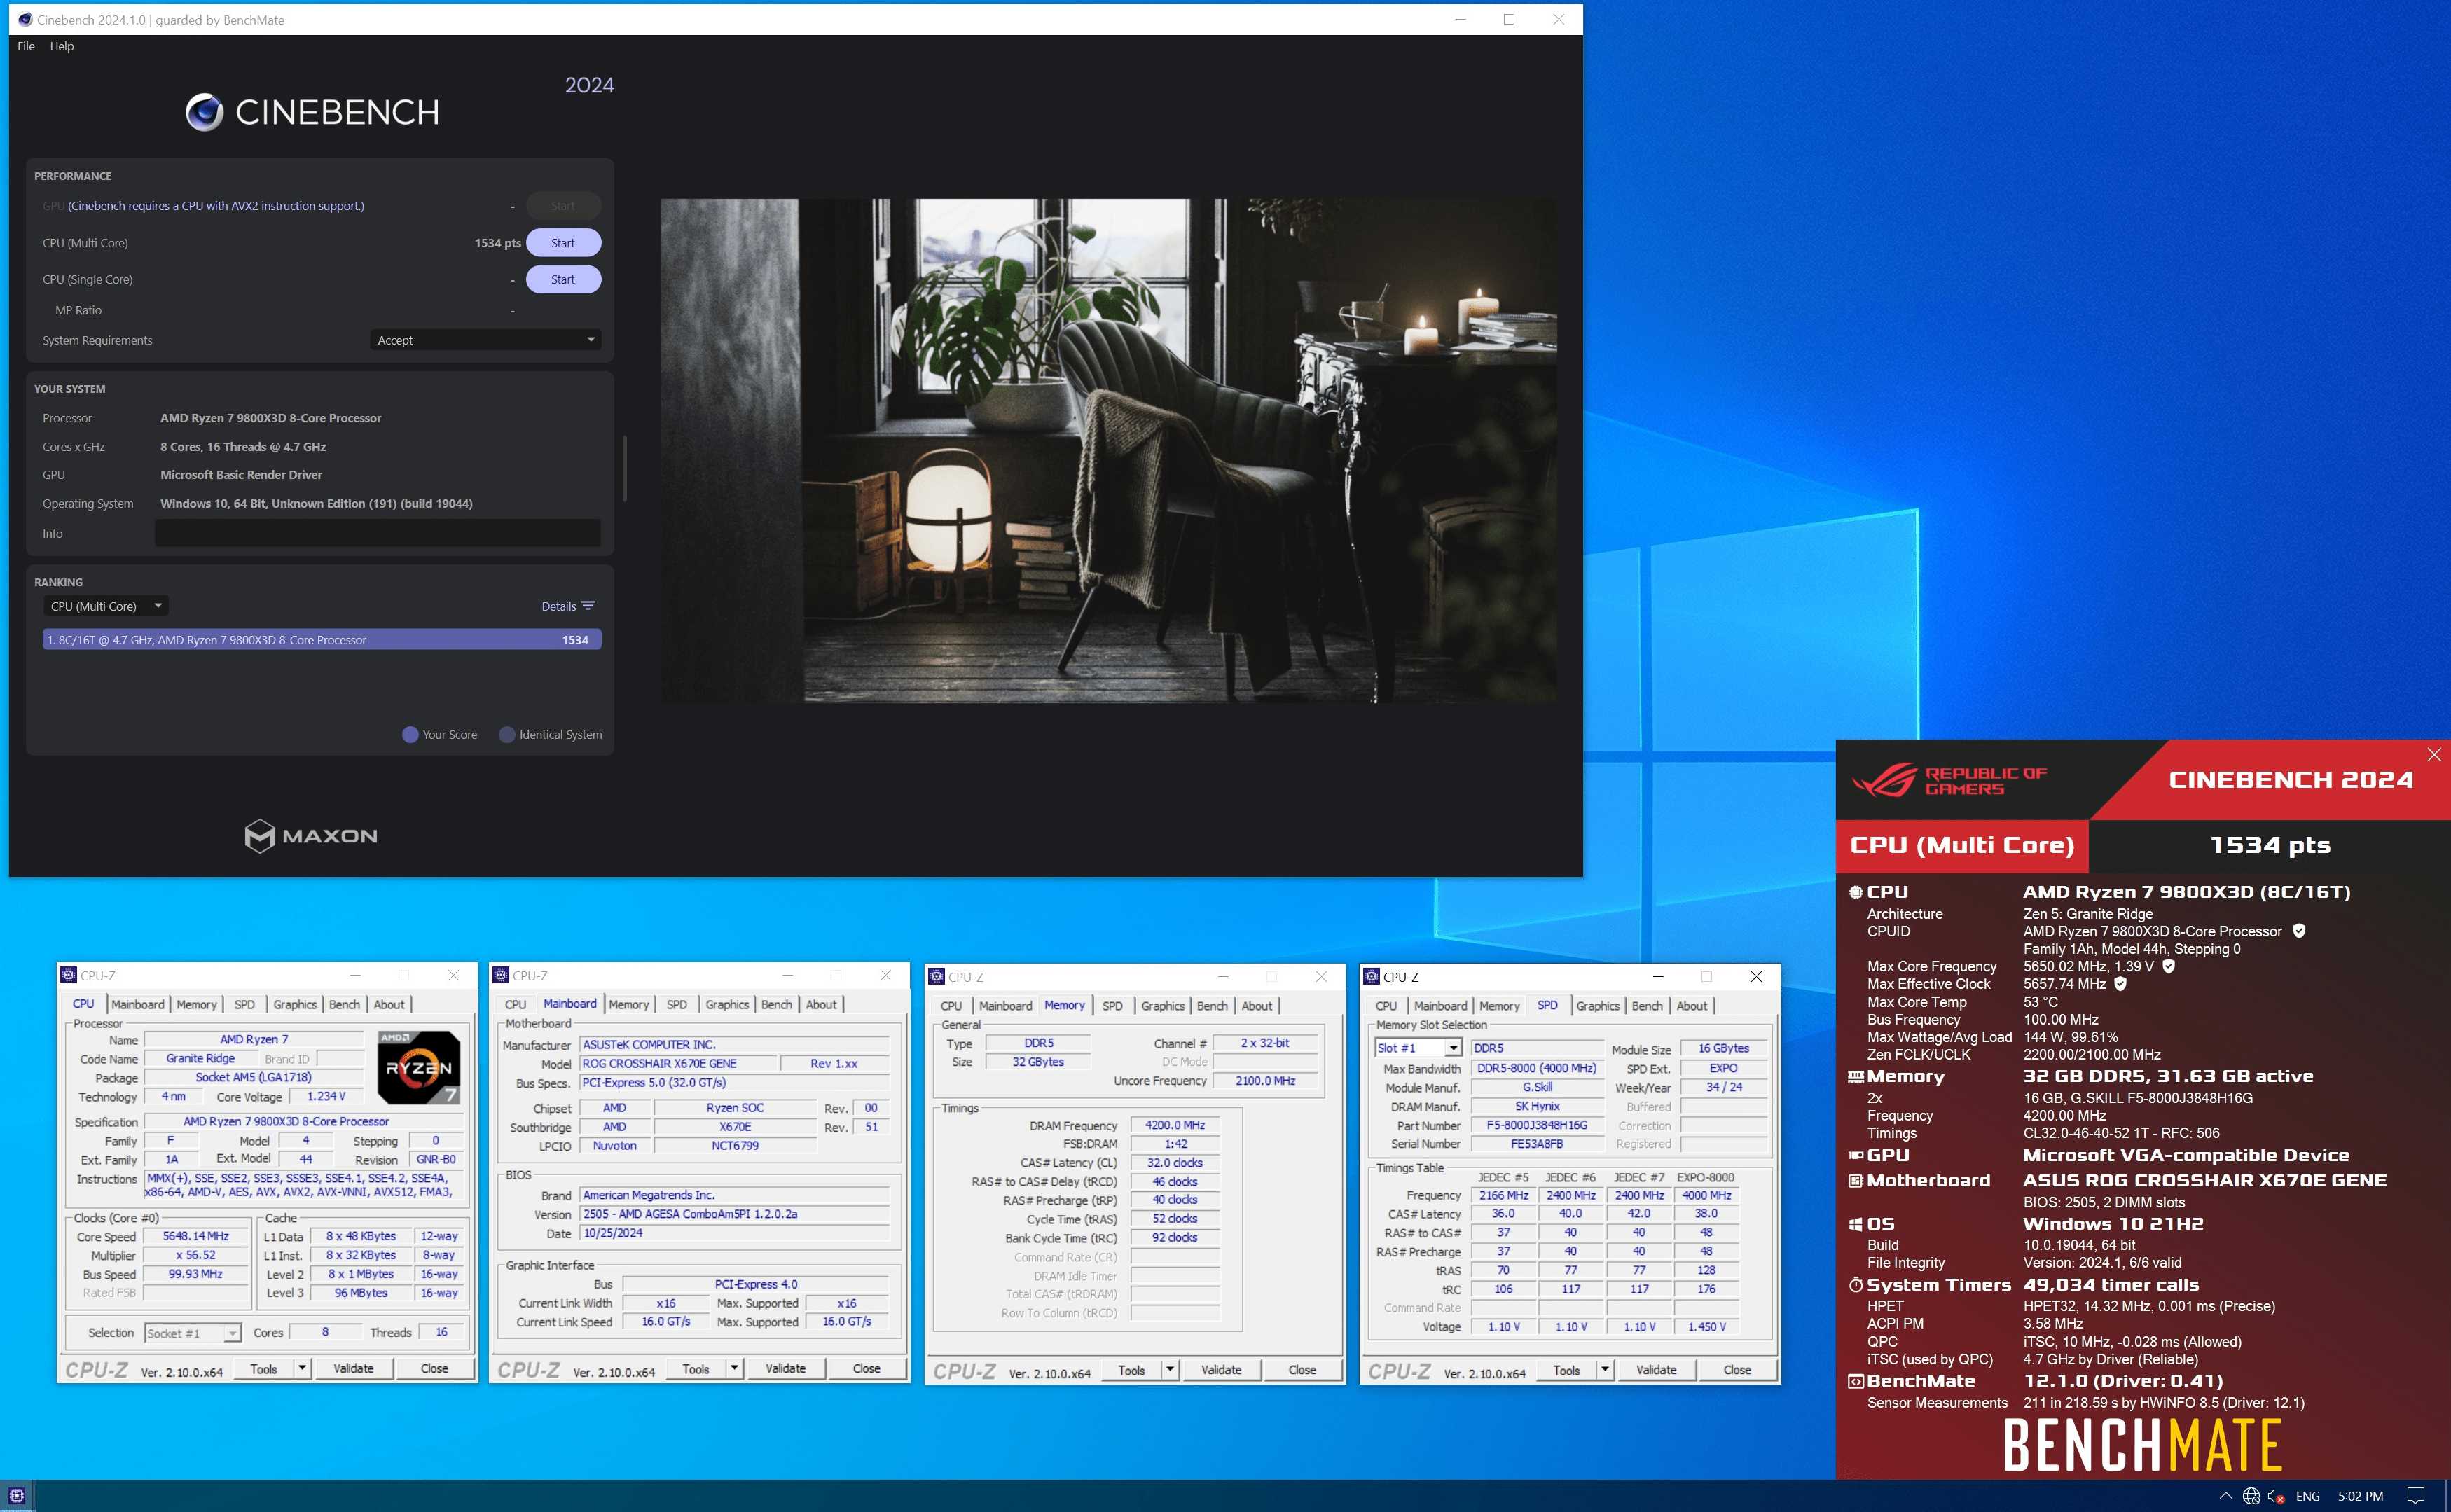The width and height of the screenshot is (2451, 1512).
Task: Open the Help menu in Cinebench
Action: tap(62, 46)
